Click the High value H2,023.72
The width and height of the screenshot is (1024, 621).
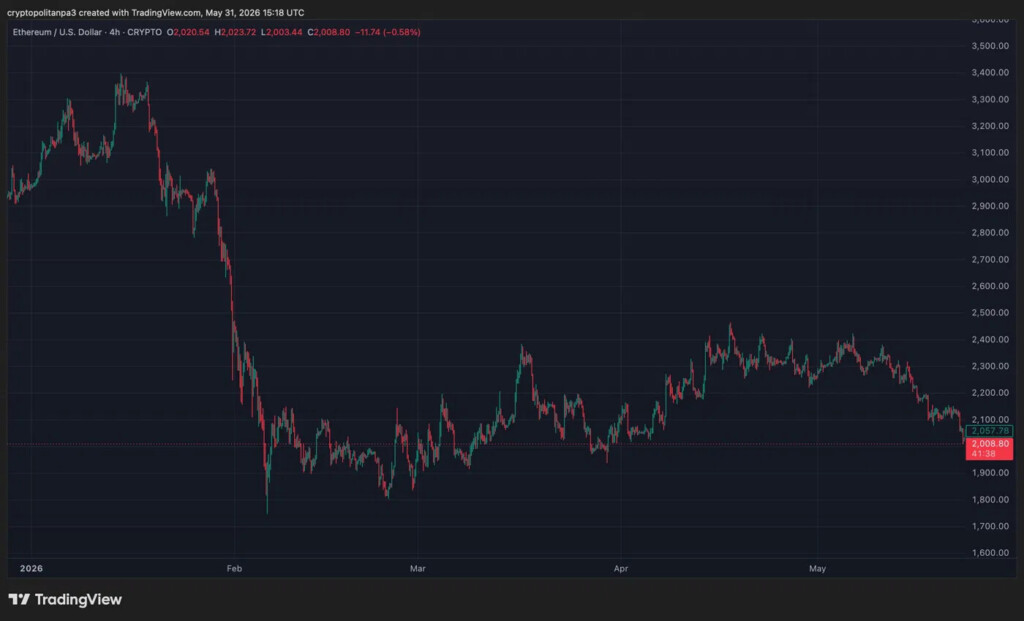point(235,32)
